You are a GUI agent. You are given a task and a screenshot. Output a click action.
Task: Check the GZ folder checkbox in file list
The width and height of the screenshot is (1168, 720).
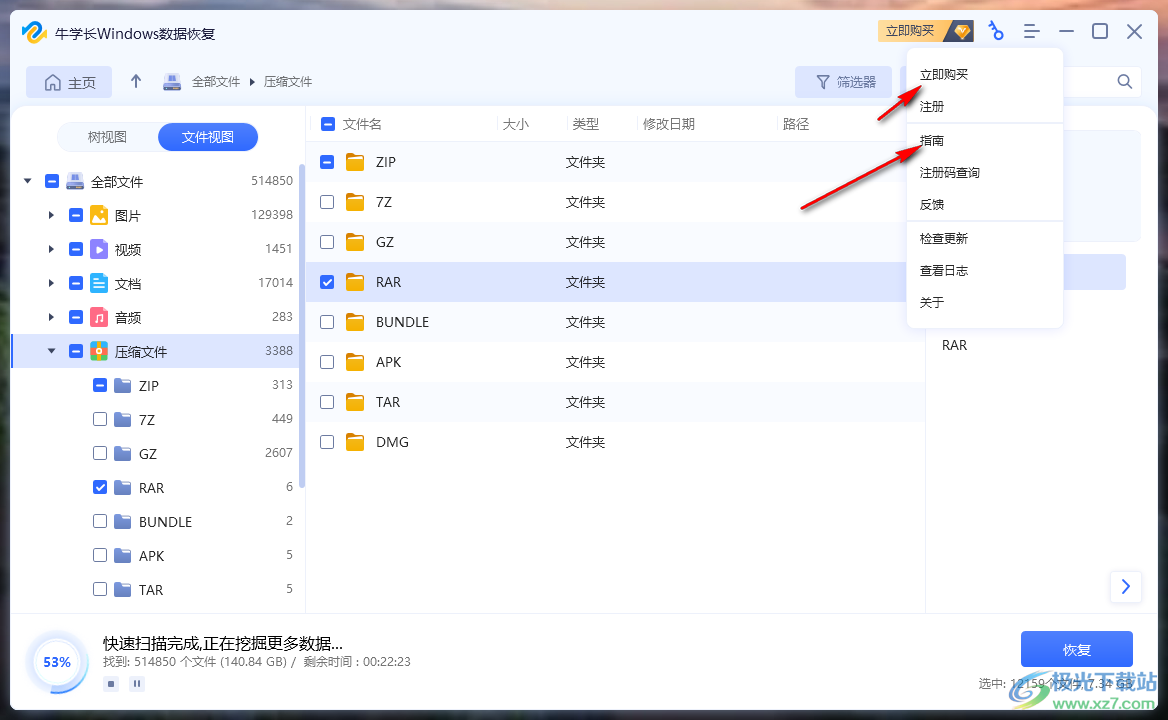tap(327, 242)
